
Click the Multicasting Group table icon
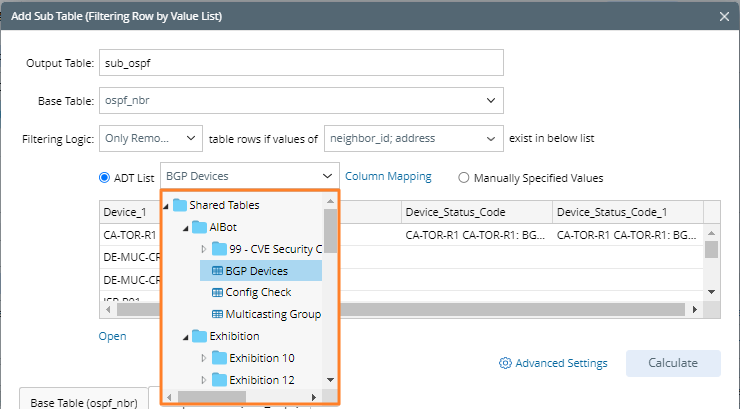pyautogui.click(x=217, y=314)
